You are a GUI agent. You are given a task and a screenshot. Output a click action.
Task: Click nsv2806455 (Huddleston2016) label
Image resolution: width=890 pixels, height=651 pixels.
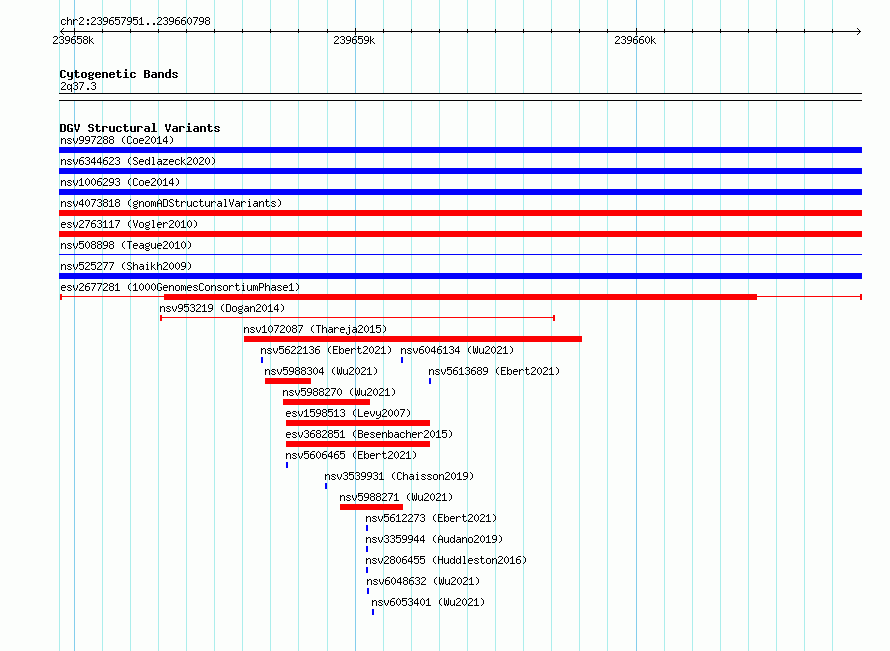click(446, 560)
